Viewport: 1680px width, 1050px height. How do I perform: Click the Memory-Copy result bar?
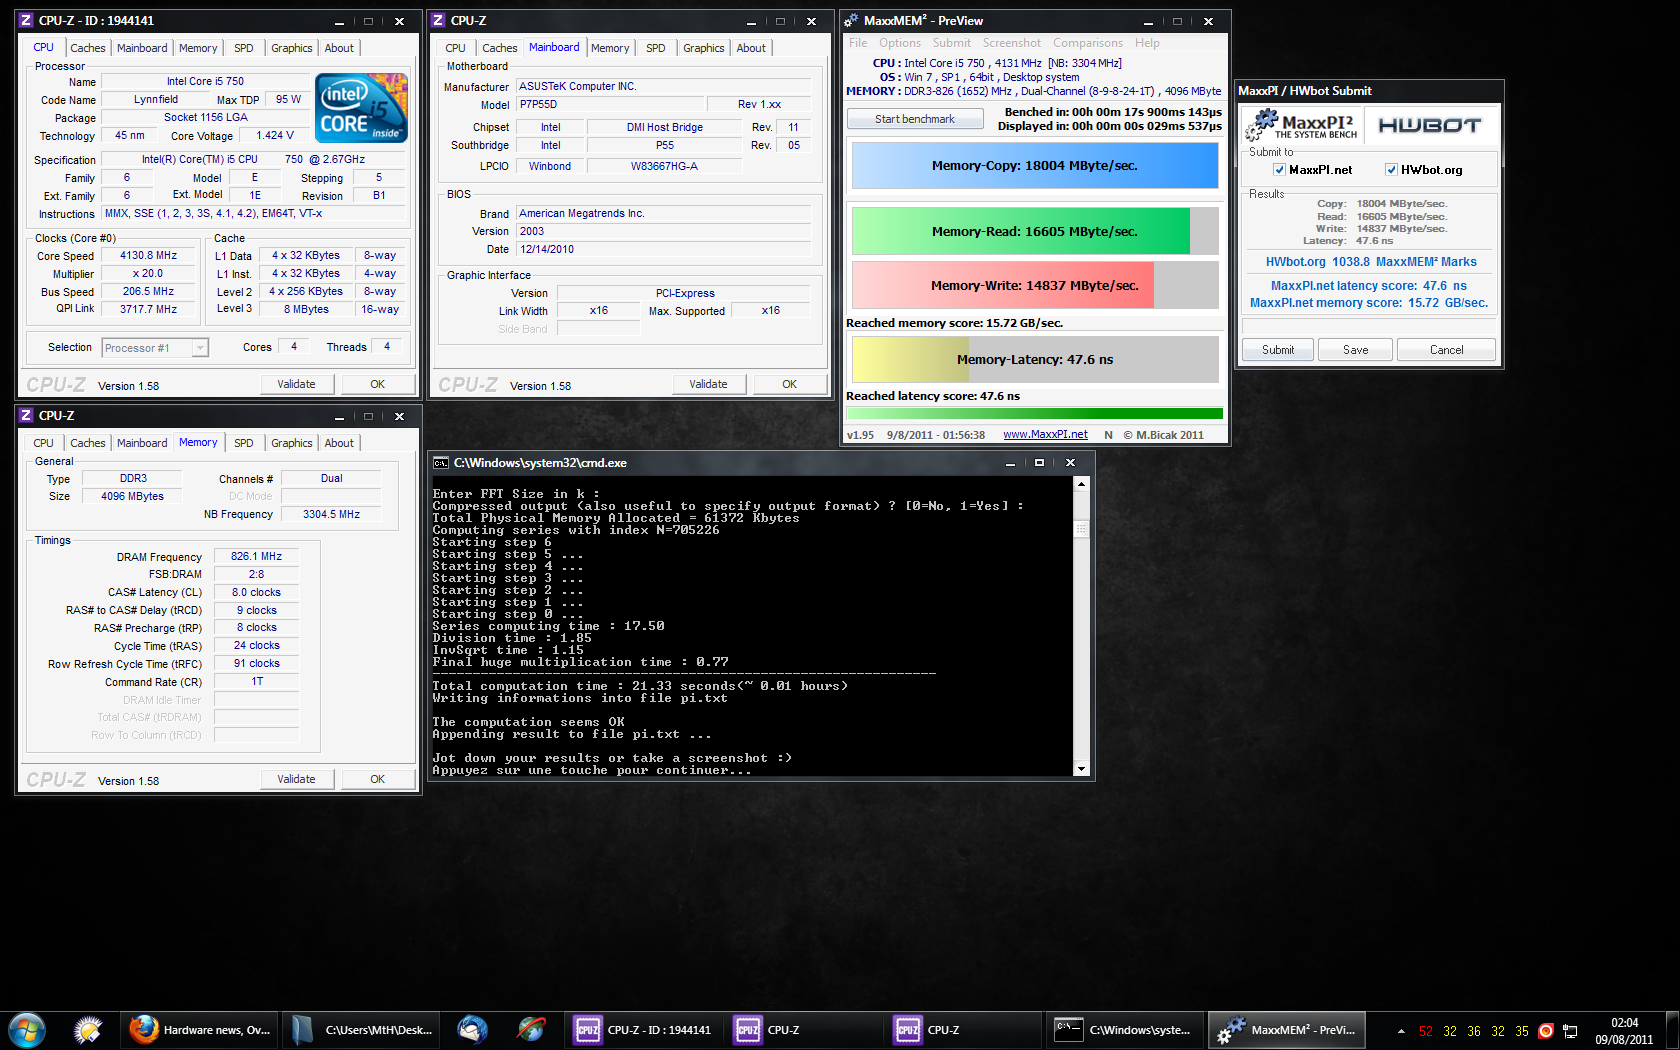point(1035,166)
